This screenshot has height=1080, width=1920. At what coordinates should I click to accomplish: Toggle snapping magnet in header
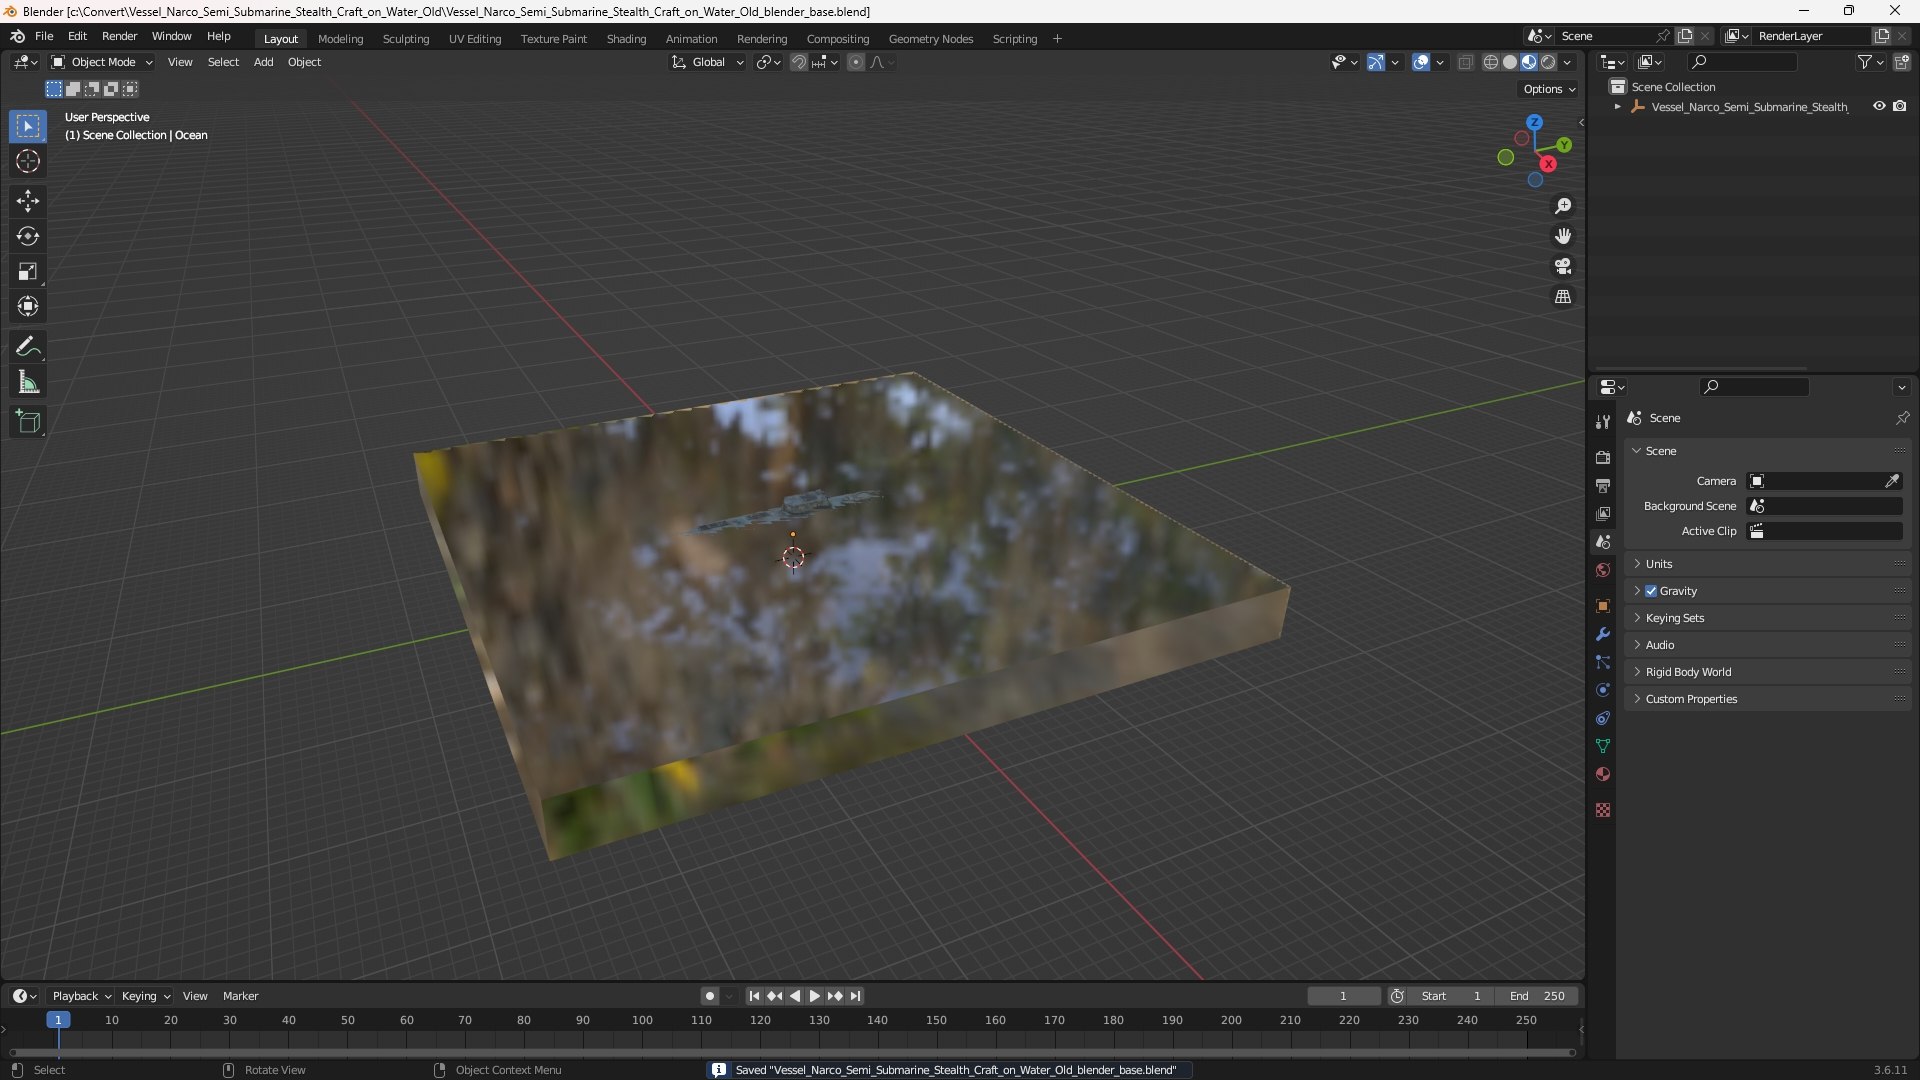[799, 62]
